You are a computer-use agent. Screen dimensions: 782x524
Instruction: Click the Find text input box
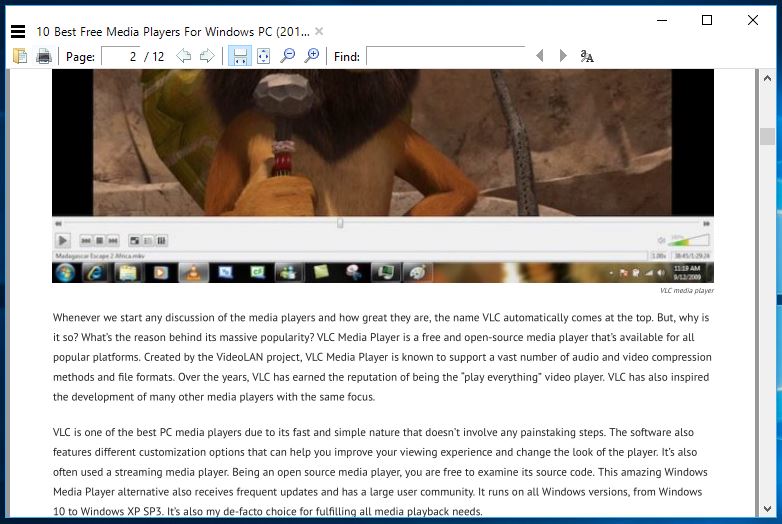445,56
